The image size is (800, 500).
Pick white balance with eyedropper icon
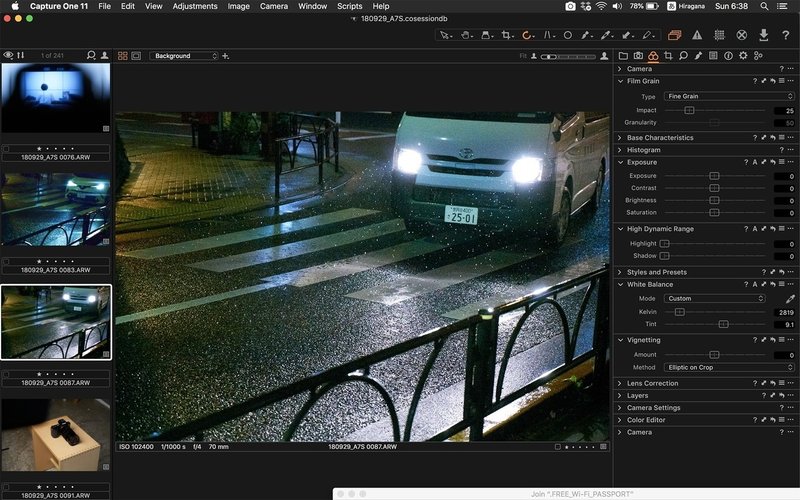pos(790,298)
